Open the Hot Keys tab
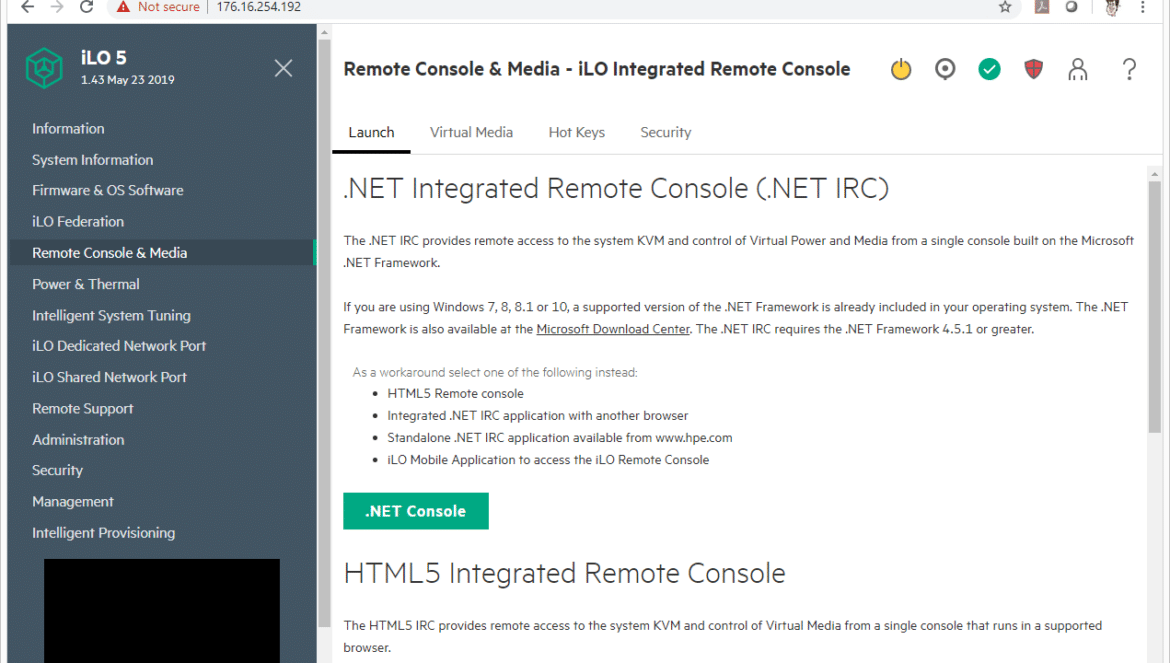Screen dimensions: 1170x663 click(x=577, y=133)
